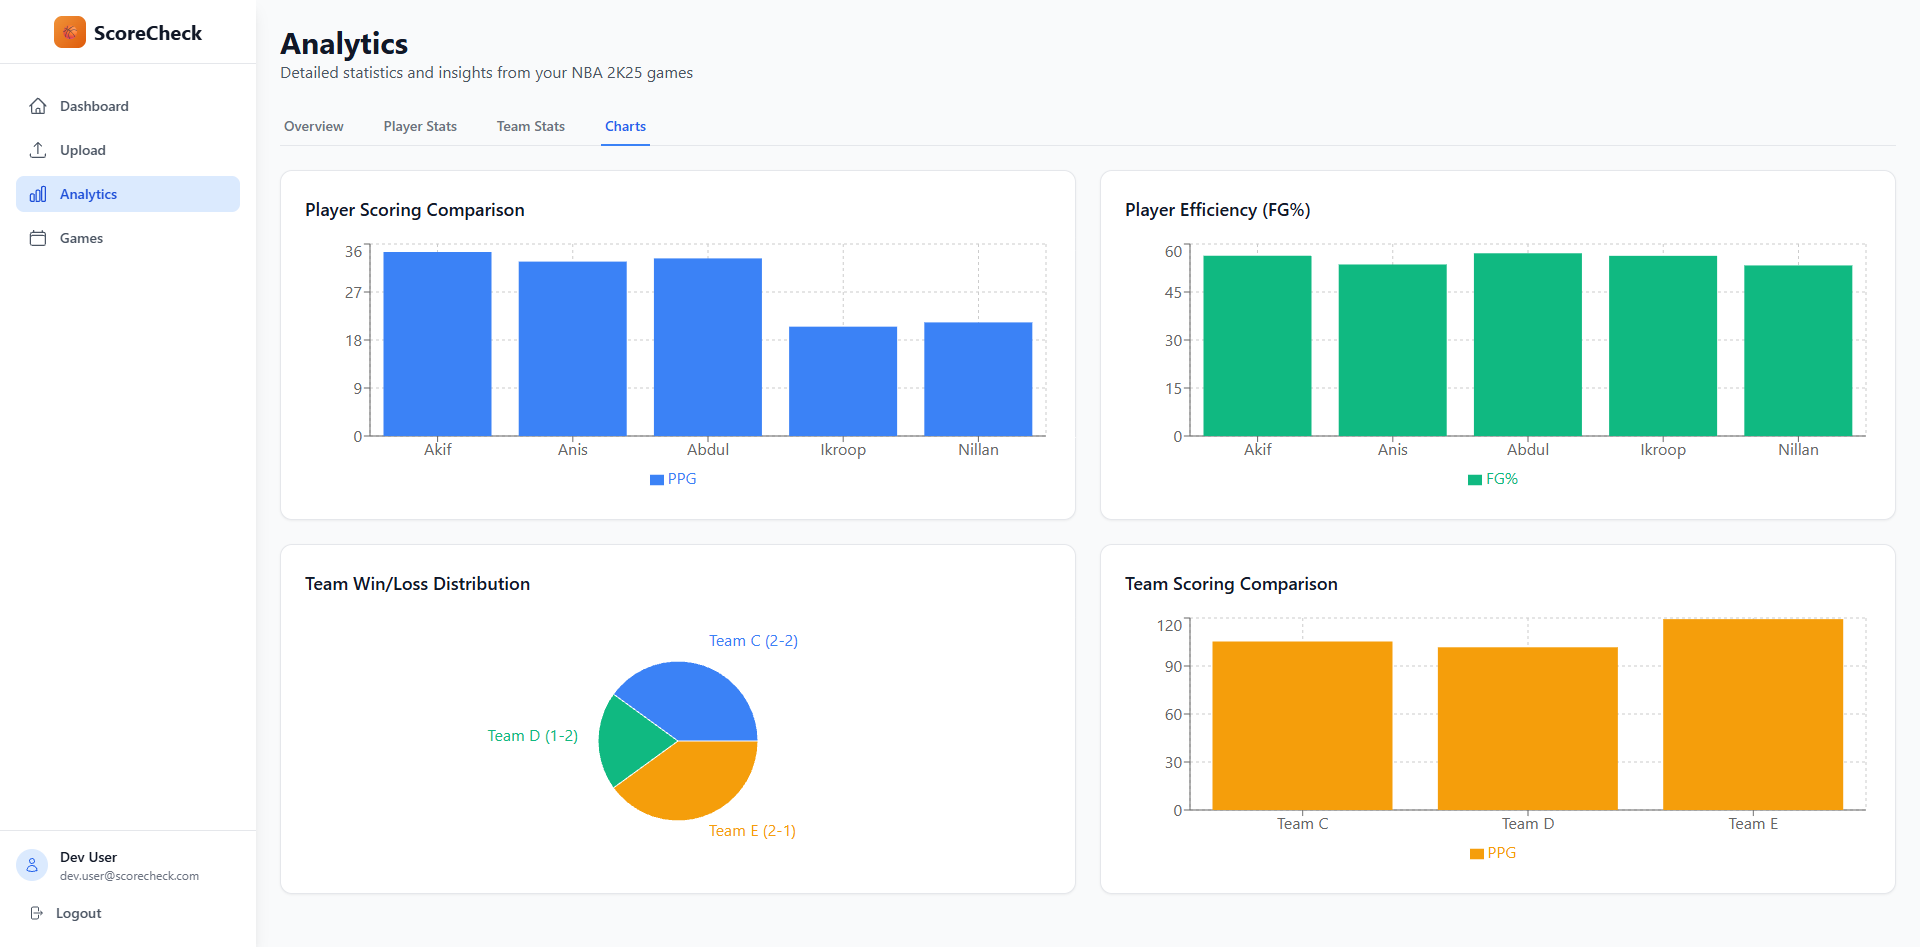This screenshot has width=1920, height=947.
Task: Click the Logout door icon
Action: click(37, 913)
